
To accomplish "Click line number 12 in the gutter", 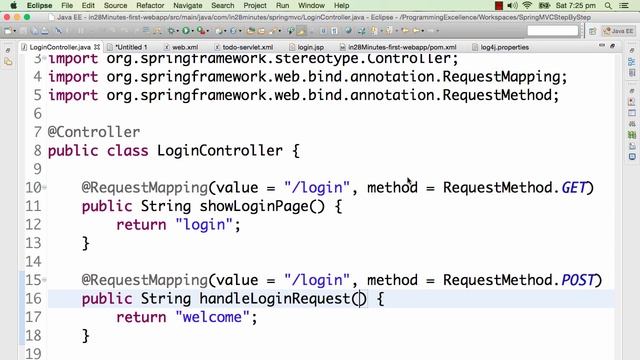I will [33, 225].
